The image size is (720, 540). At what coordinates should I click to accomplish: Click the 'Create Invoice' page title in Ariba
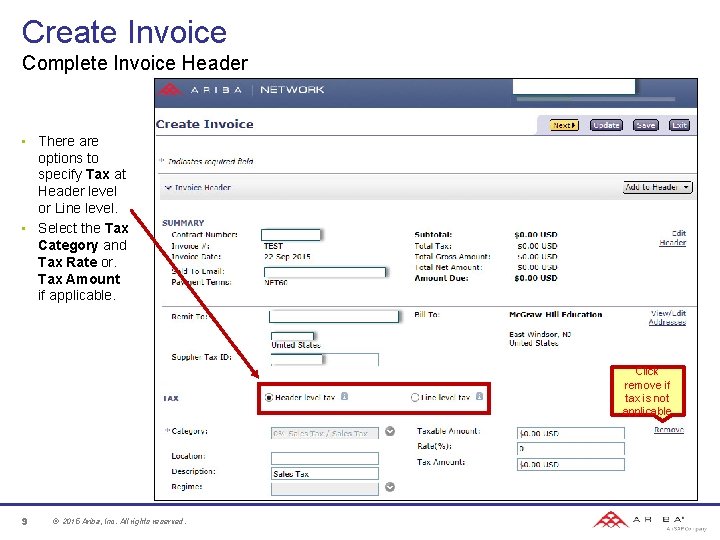tap(205, 124)
